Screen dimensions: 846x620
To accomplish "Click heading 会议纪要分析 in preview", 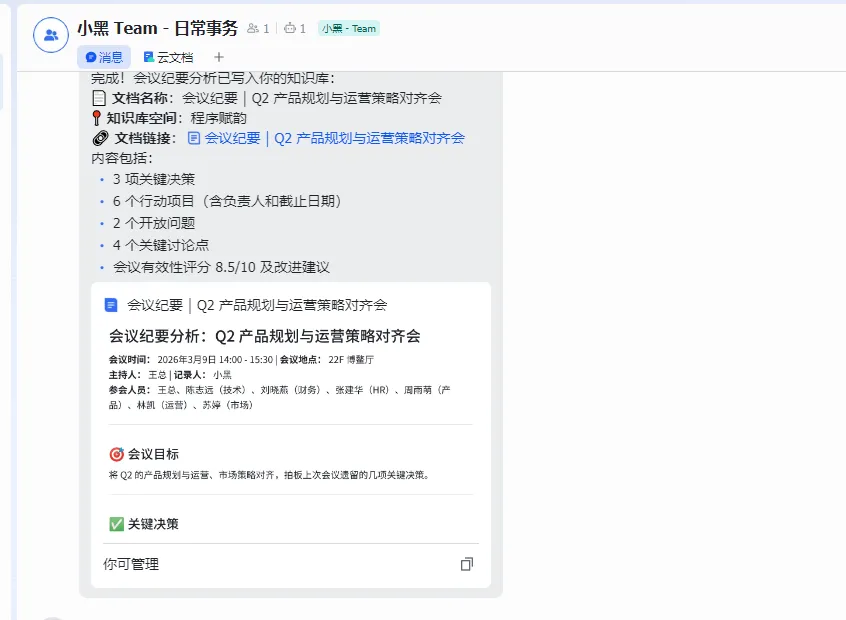I will pos(264,336).
